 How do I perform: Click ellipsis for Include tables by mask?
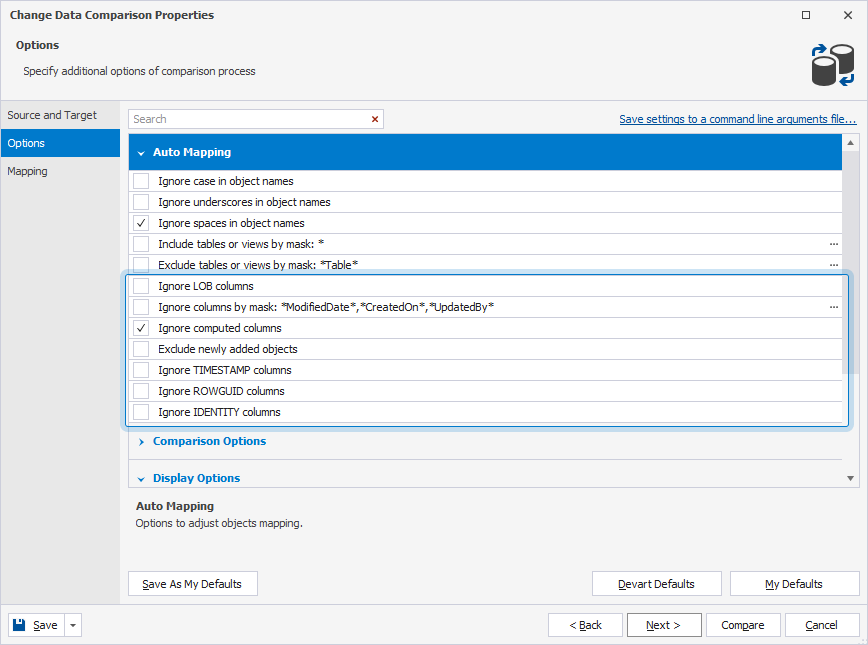coord(833,244)
